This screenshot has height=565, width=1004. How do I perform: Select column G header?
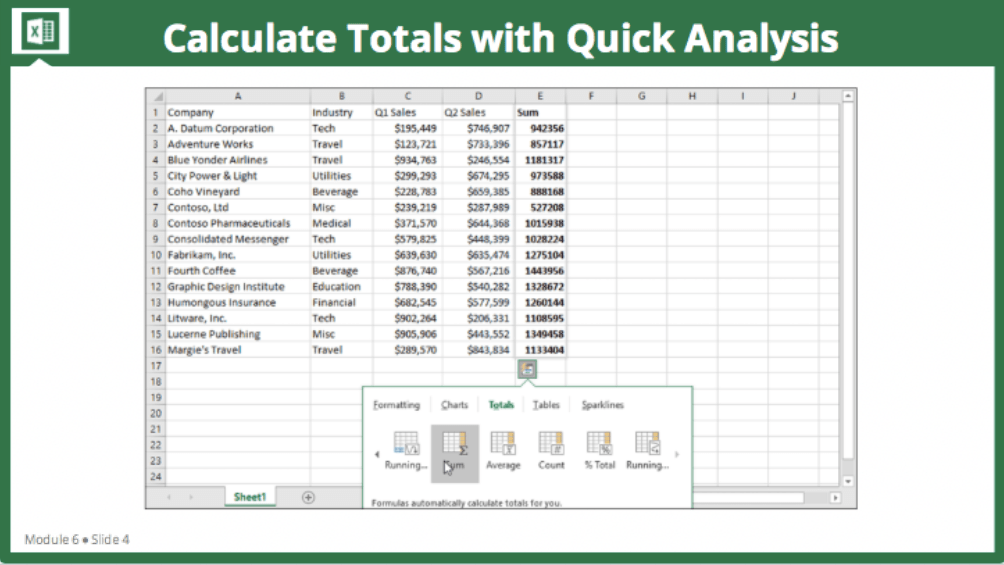[x=642, y=96]
